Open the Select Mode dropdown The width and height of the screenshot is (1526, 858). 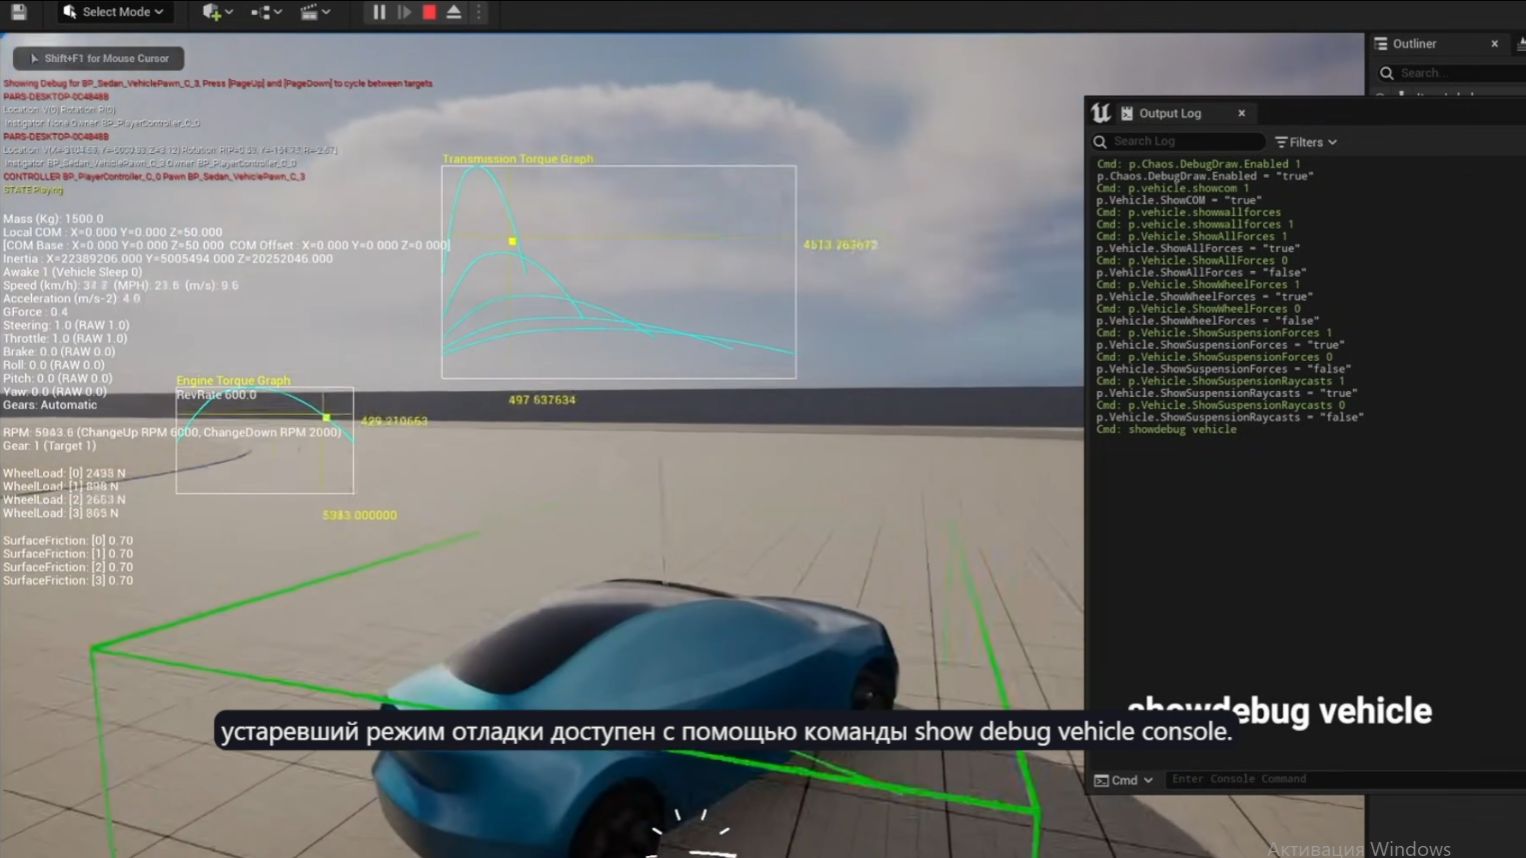113,12
